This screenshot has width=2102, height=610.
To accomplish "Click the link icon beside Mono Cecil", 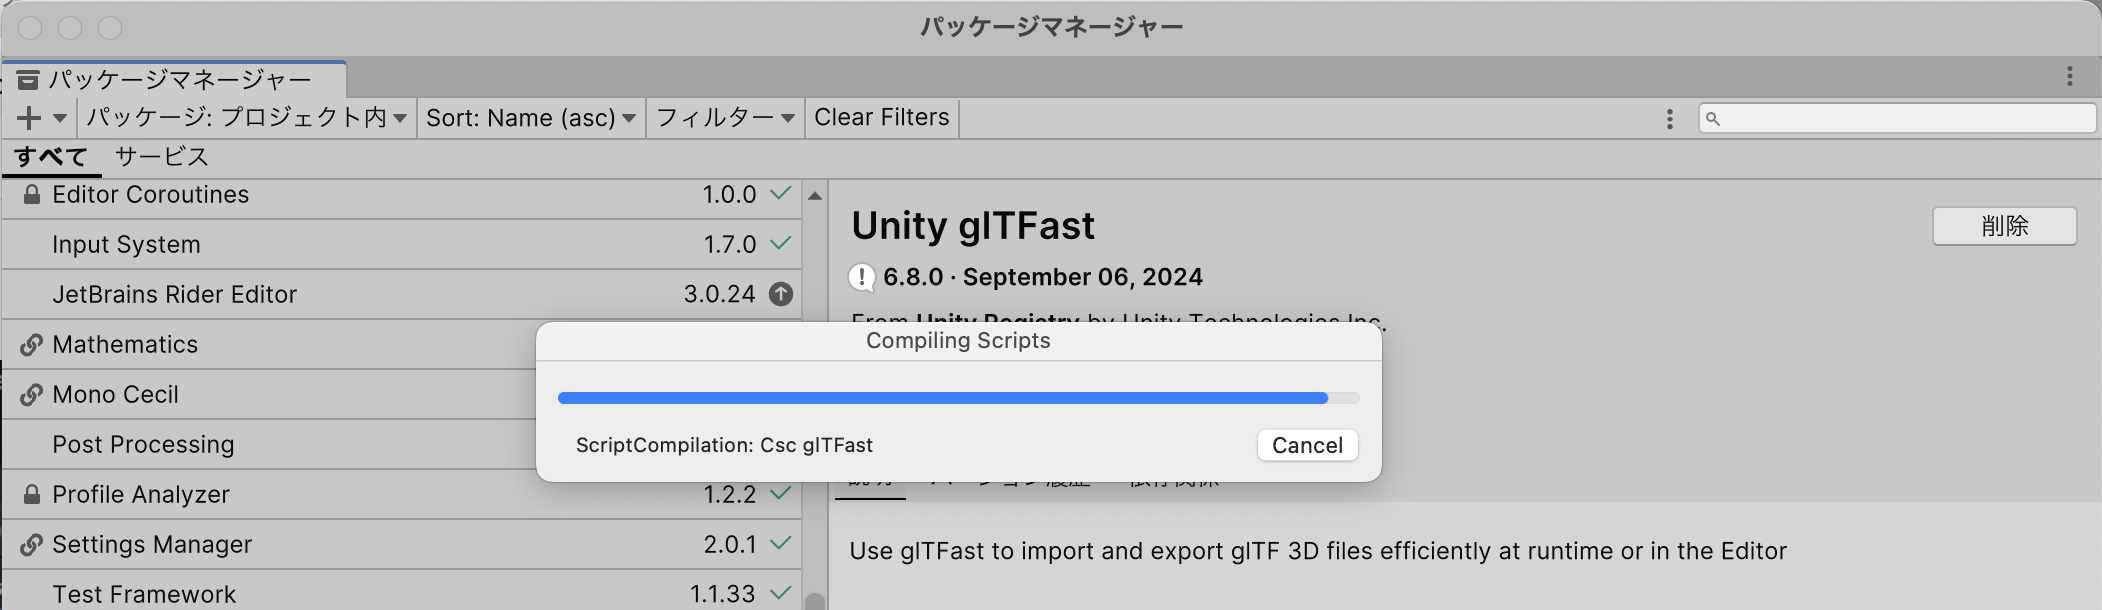I will coord(31,394).
